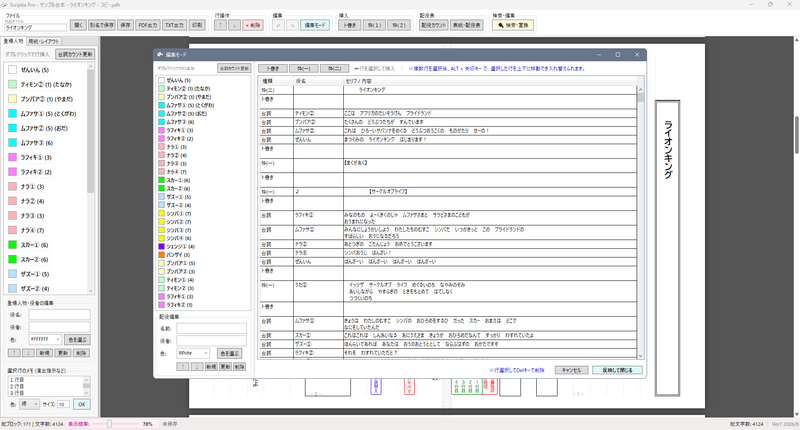Click the title field containing ライオンキング
Screen dimensions: 800x430
pyautogui.click(x=36, y=28)
